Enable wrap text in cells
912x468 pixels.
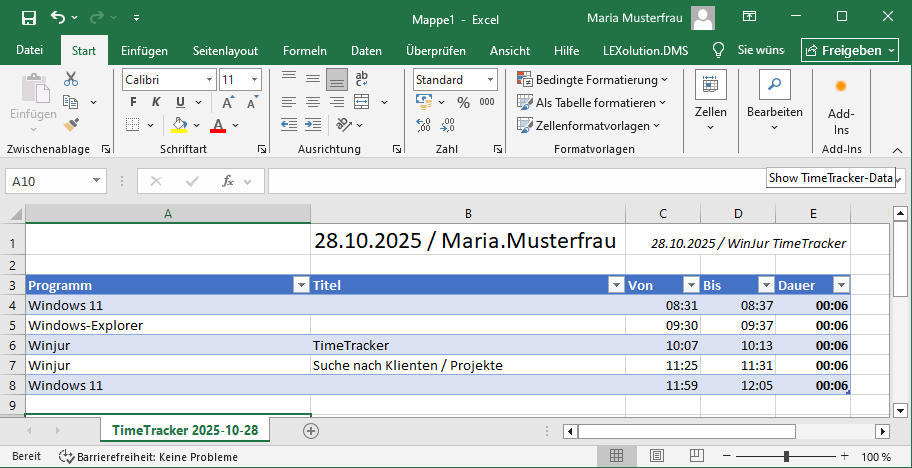(362, 79)
